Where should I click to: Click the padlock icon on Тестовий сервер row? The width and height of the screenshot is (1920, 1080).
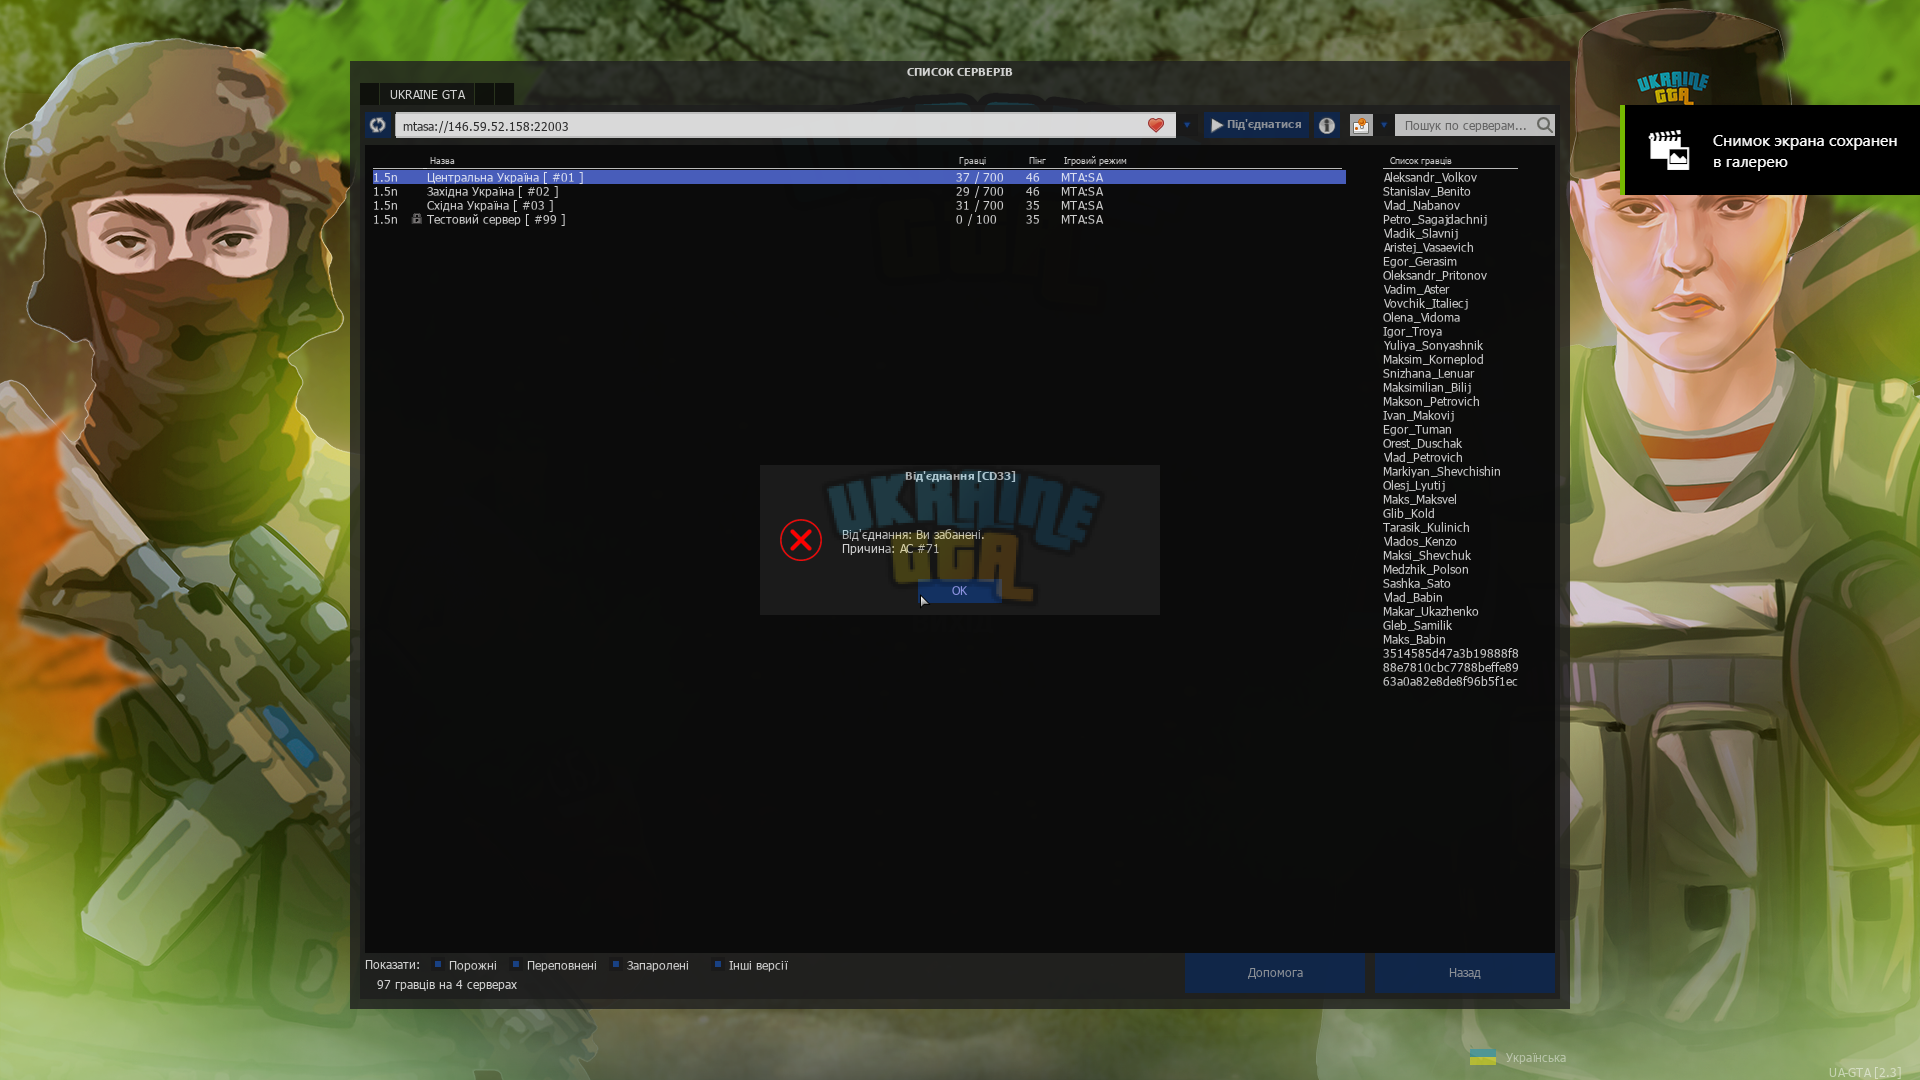pyautogui.click(x=417, y=219)
